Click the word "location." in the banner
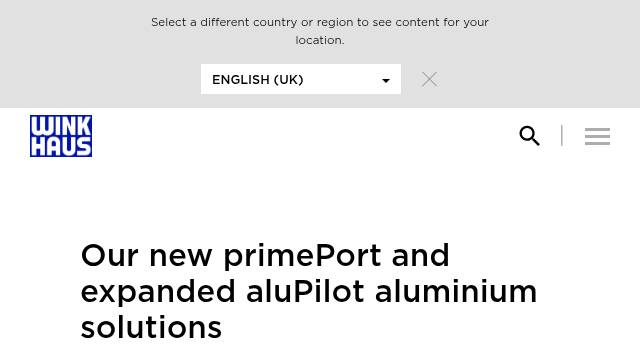640x360 pixels. coord(320,40)
